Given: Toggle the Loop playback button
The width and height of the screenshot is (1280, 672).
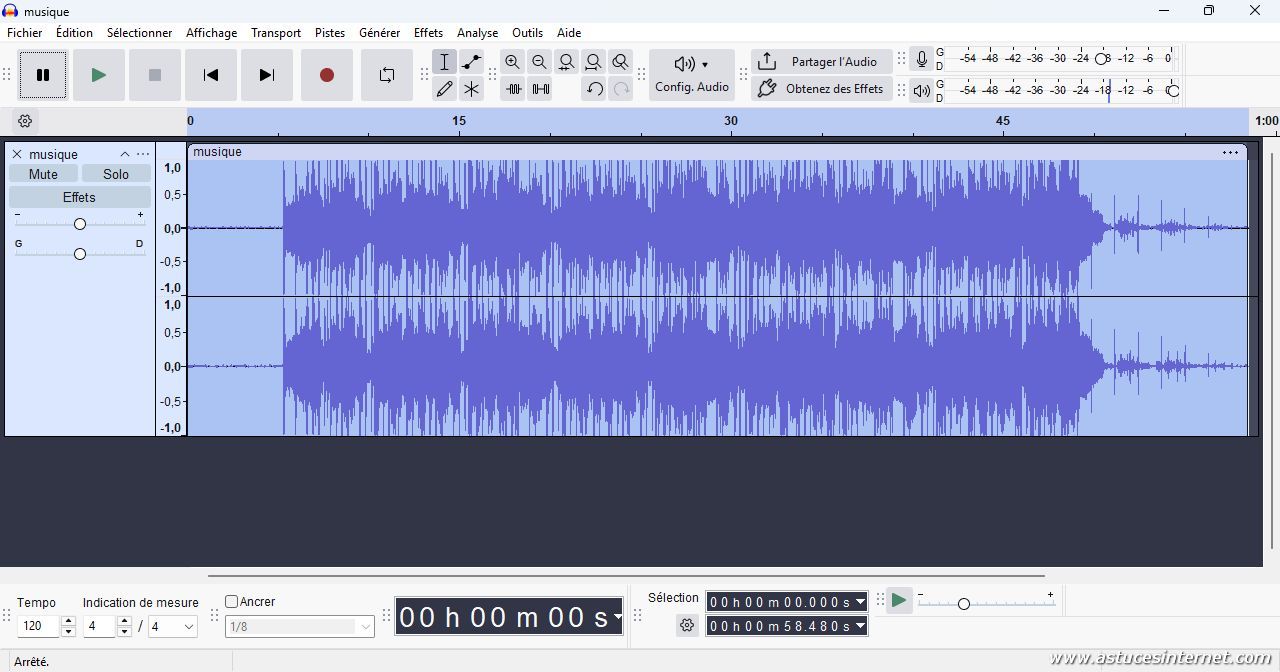Looking at the screenshot, I should click(x=386, y=75).
